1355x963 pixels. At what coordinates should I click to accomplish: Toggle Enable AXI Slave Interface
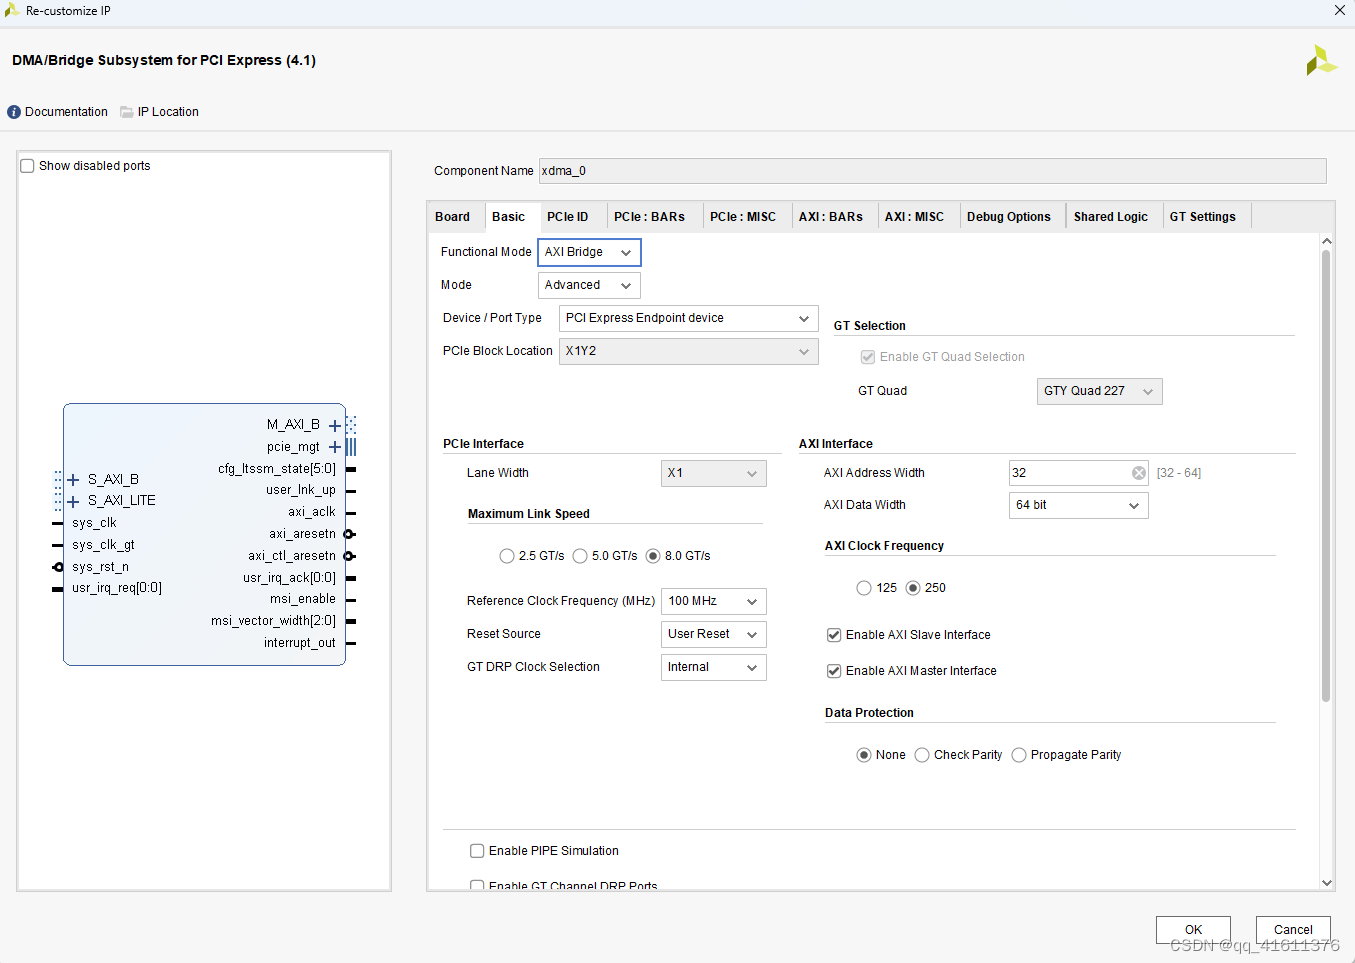click(834, 635)
